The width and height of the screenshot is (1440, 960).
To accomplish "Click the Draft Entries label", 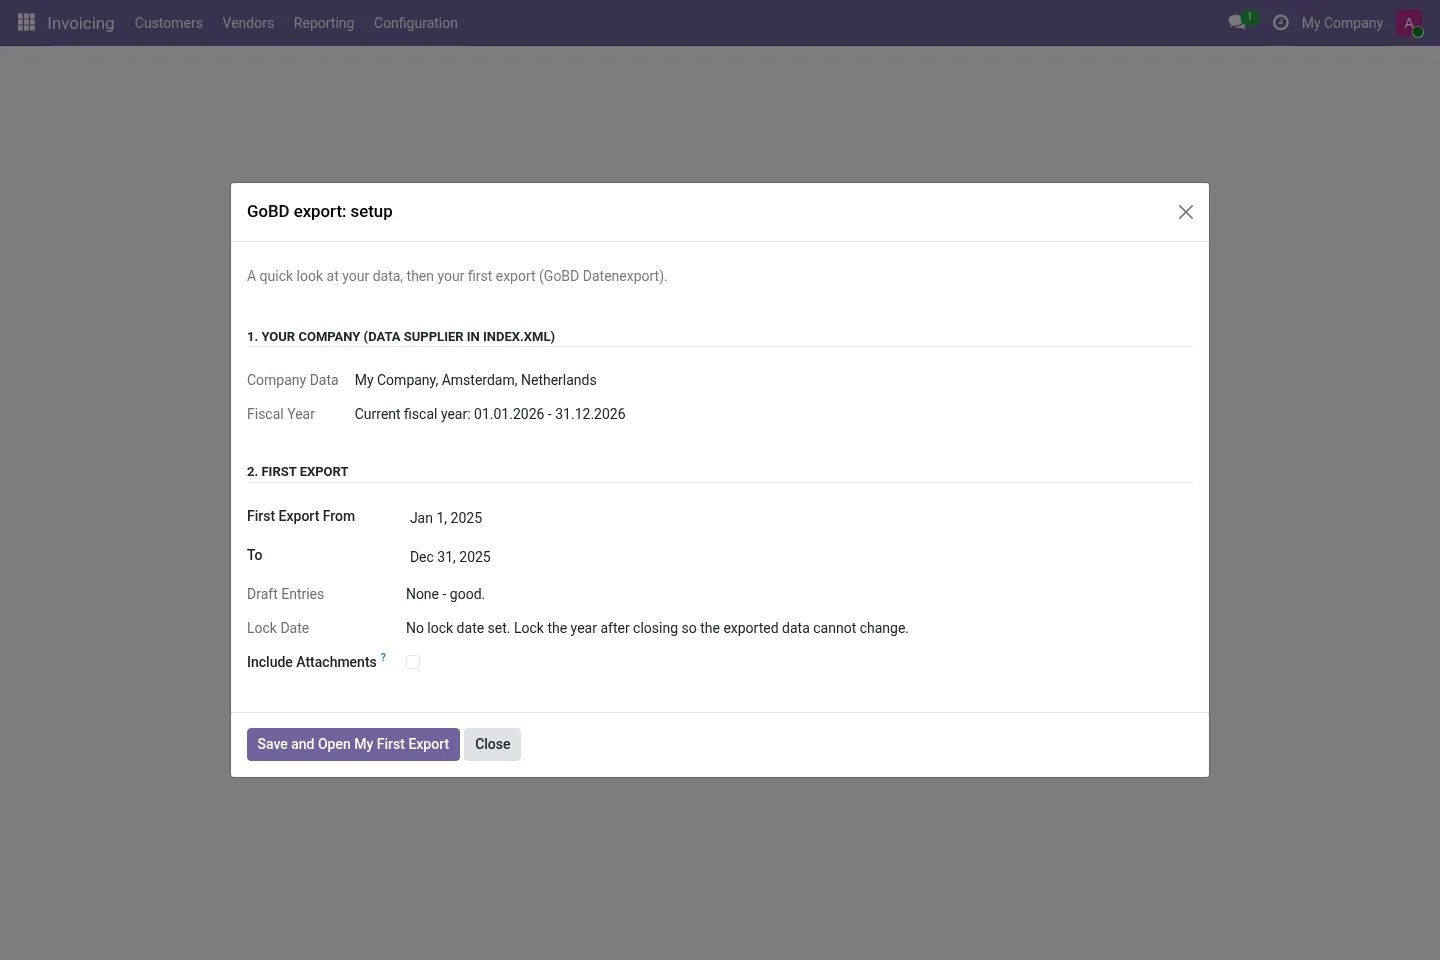I will [285, 594].
